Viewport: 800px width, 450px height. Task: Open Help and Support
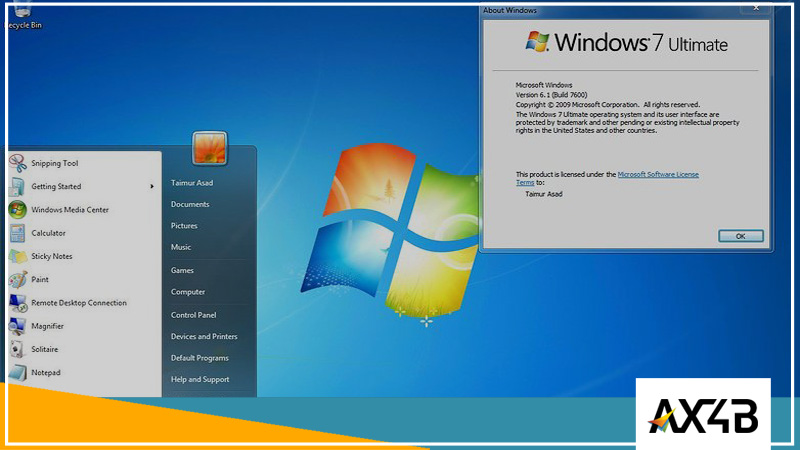click(200, 380)
